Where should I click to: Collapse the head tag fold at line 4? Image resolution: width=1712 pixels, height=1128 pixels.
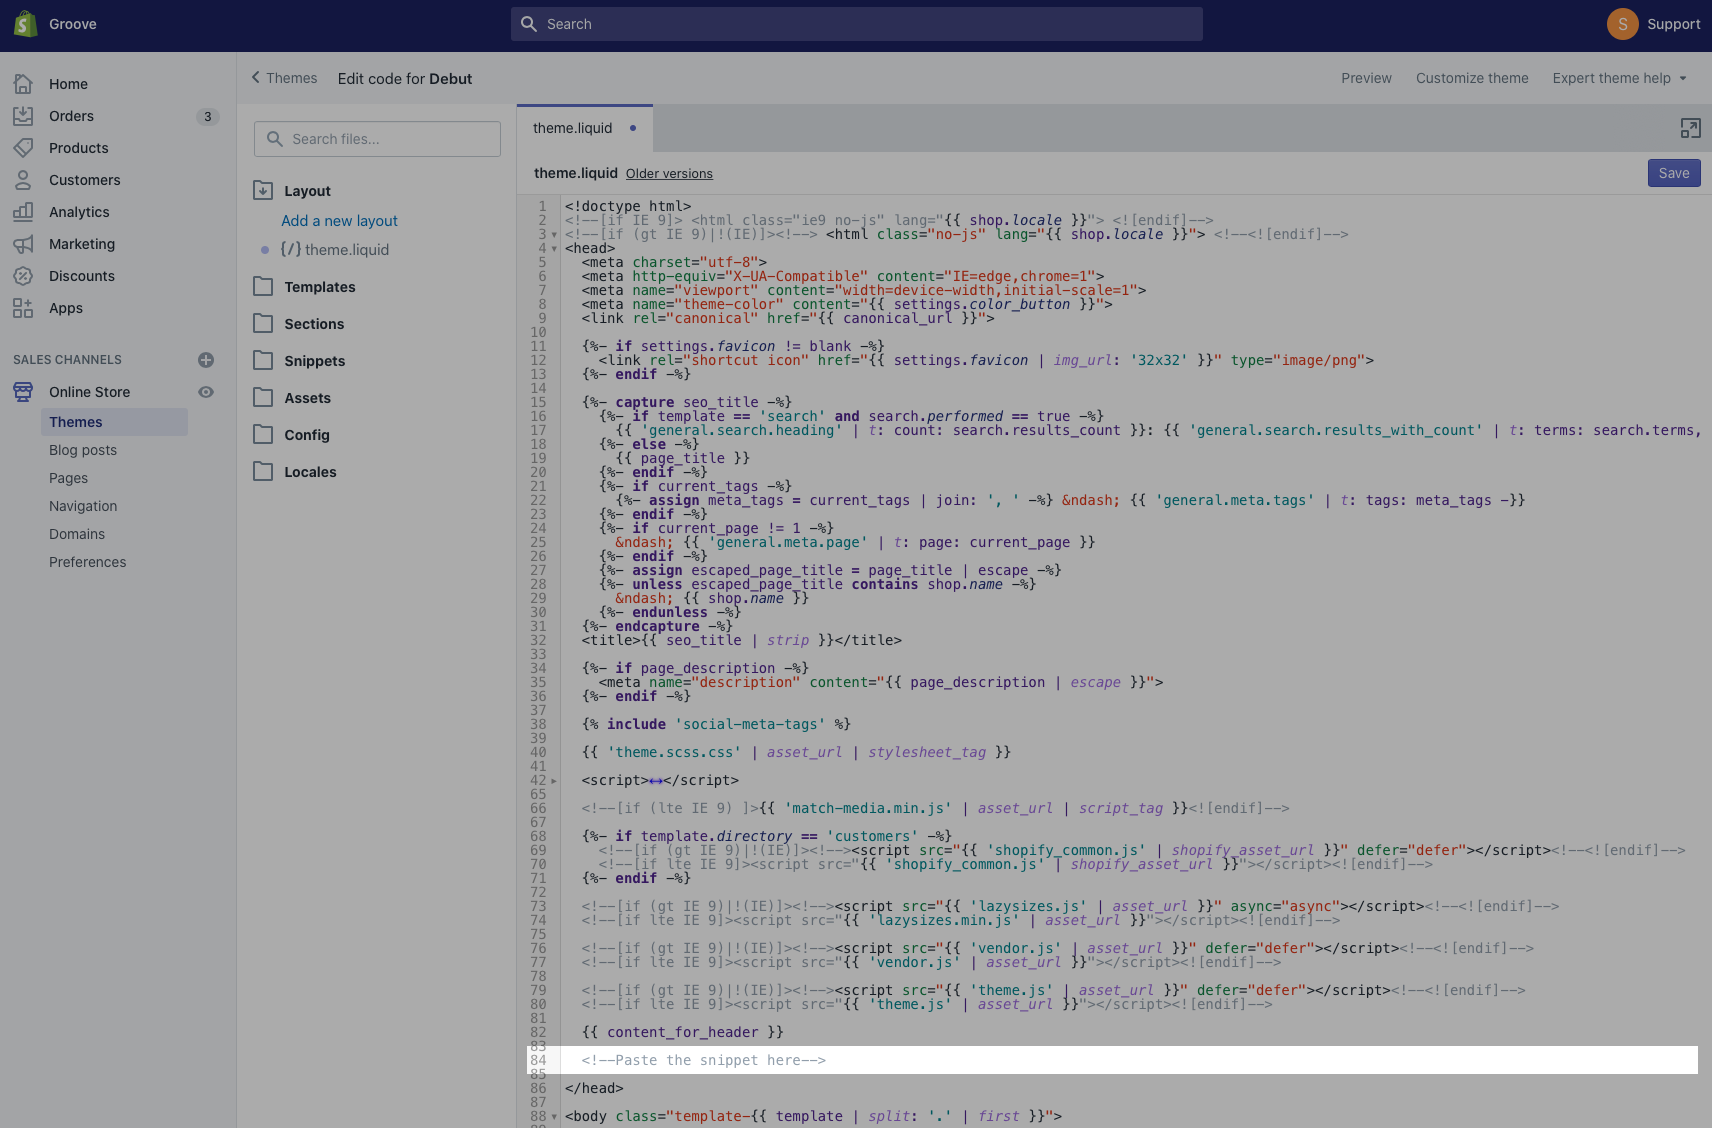[554, 249]
